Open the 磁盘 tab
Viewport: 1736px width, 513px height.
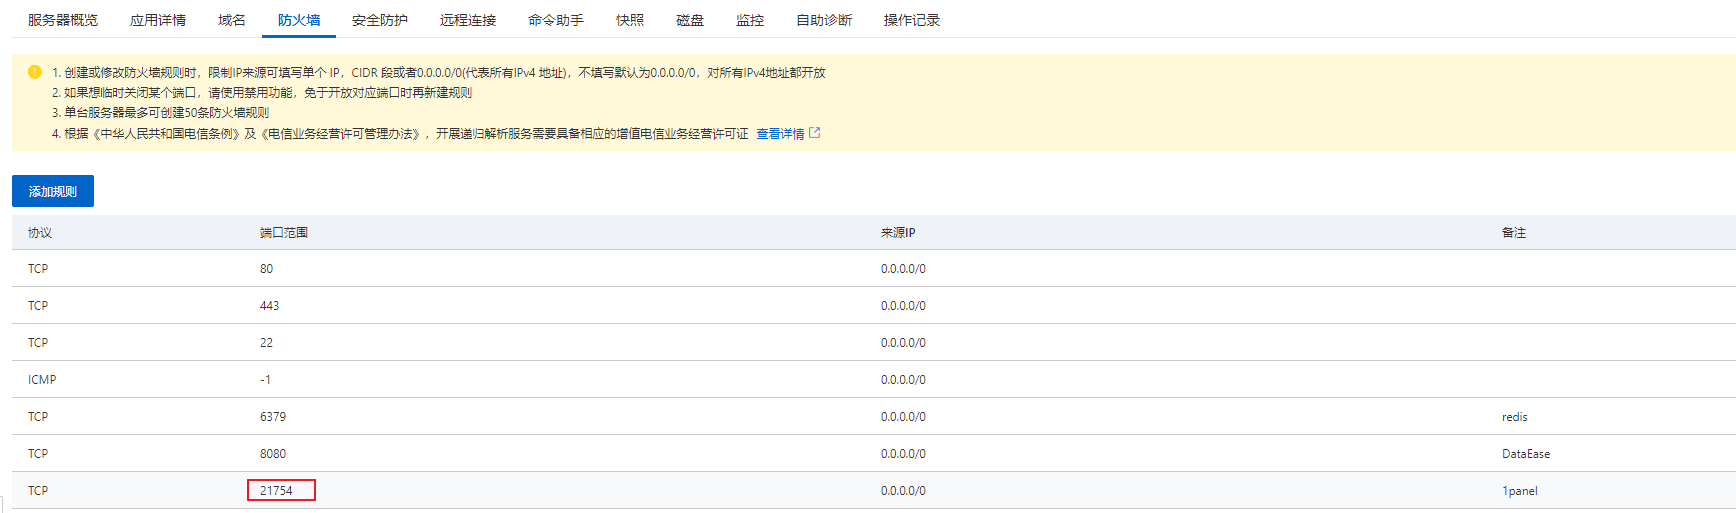pyautogui.click(x=690, y=20)
